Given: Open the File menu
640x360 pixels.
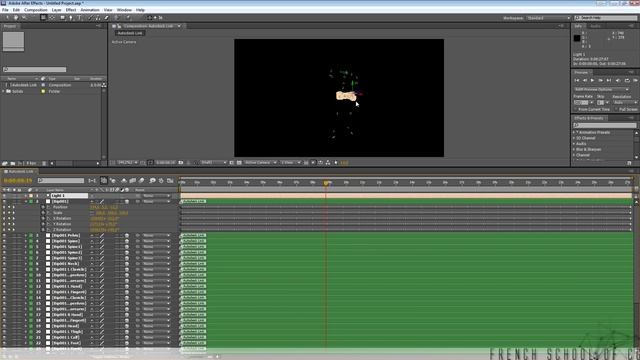Looking at the screenshot, I should pos(5,10).
